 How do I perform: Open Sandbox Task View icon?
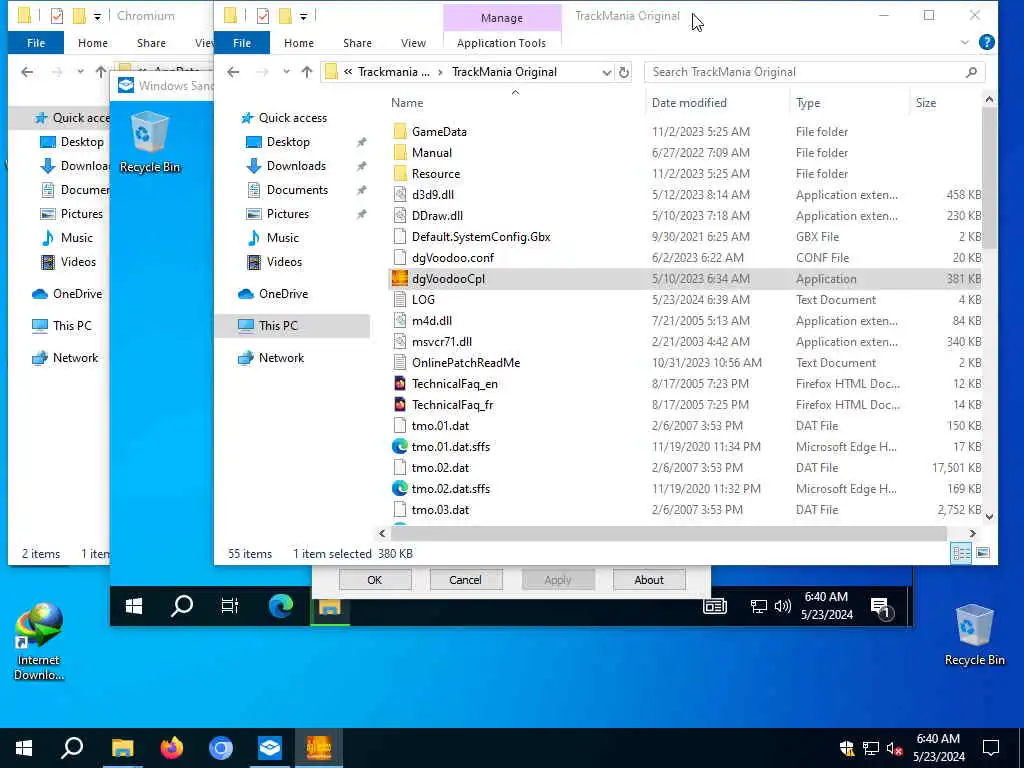pyautogui.click(x=230, y=606)
